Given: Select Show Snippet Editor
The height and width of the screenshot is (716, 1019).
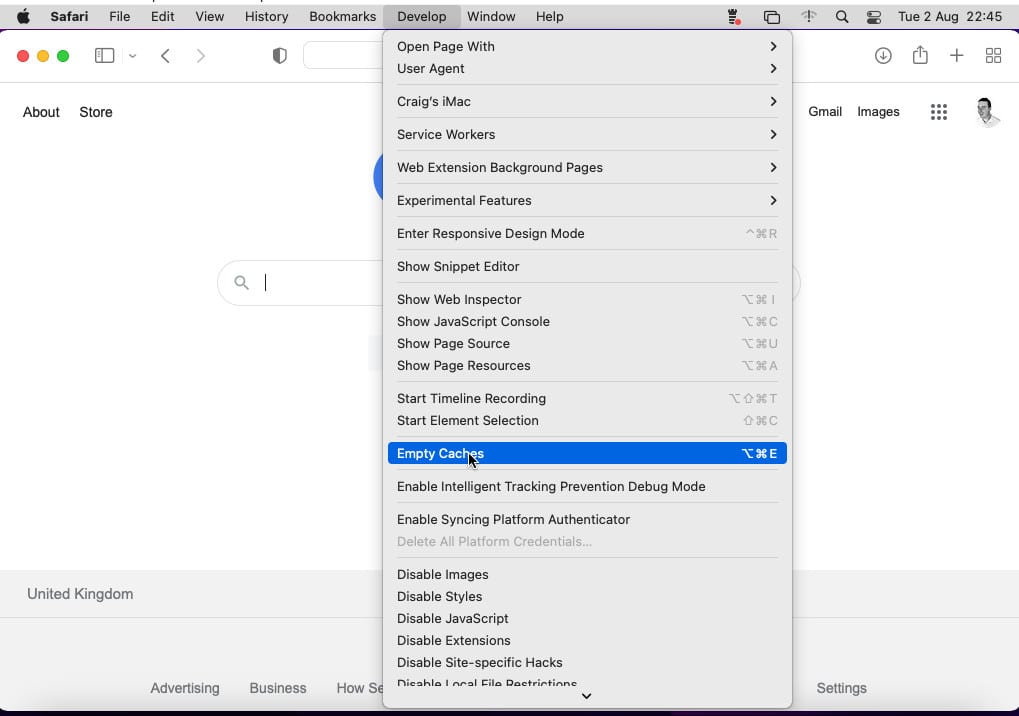Looking at the screenshot, I should click(x=587, y=266).
